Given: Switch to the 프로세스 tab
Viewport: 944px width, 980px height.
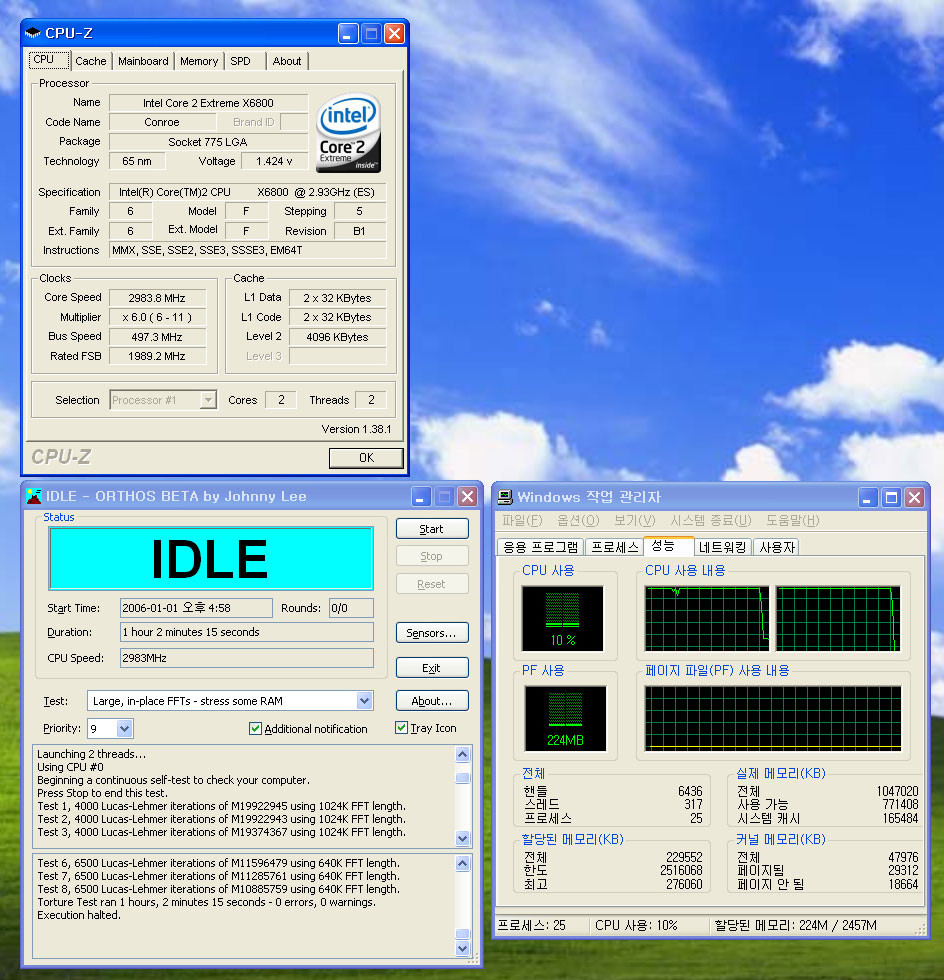Looking at the screenshot, I should coord(615,548).
